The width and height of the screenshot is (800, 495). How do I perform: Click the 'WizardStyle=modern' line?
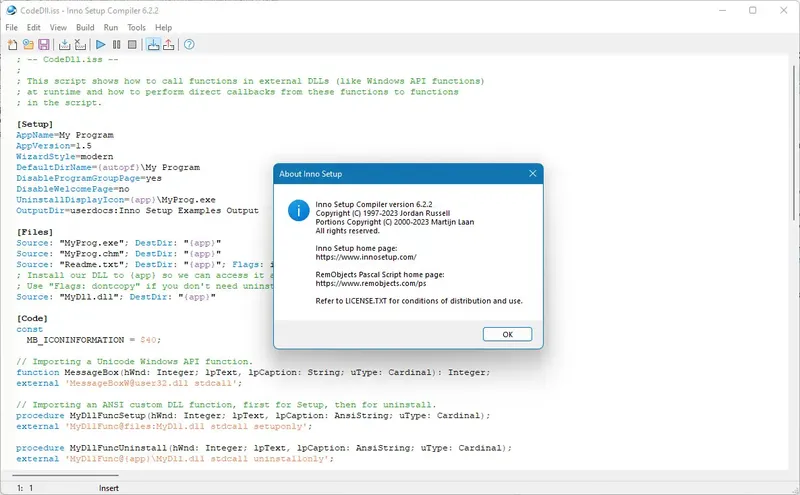[x=65, y=157]
